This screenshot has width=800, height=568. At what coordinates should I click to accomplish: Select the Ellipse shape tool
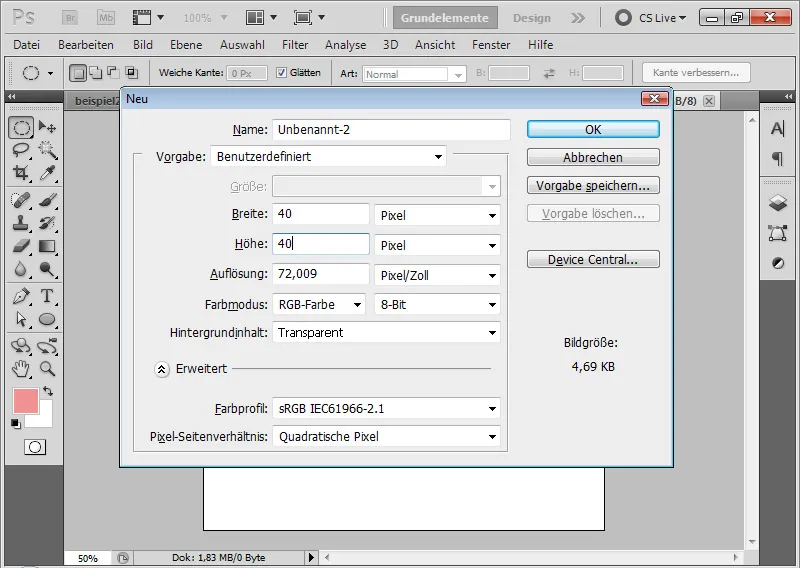[x=47, y=319]
